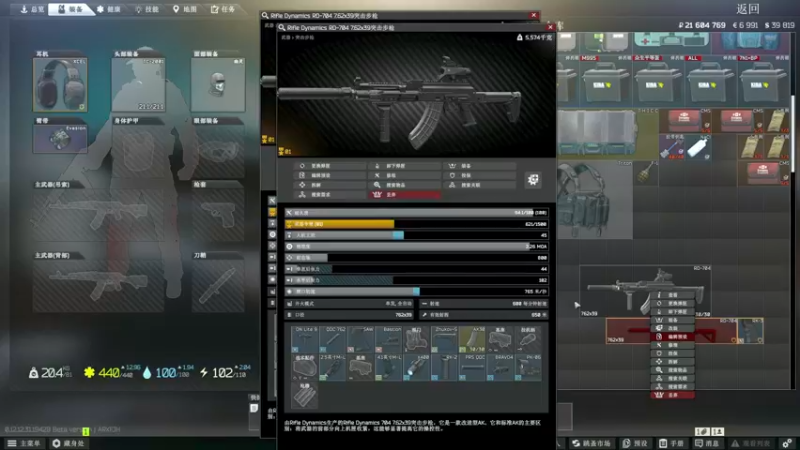Select the BRAVO4 scope mod slot
Screen dimensions: 800x450
click(x=500, y=368)
